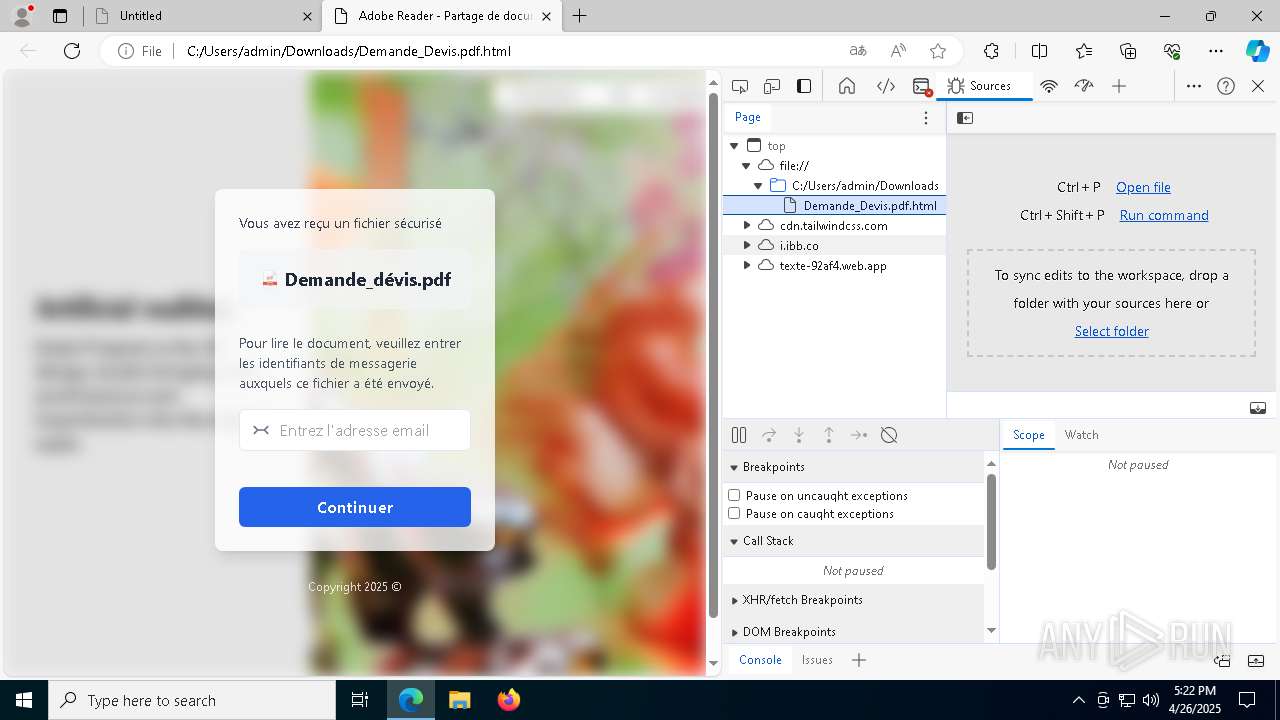1280x720 pixels.
Task: Click the browser address bar URL
Action: (349, 51)
